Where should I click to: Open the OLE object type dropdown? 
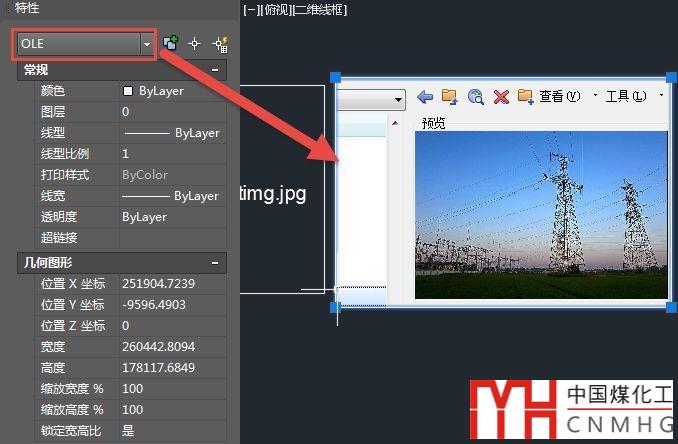[x=148, y=44]
